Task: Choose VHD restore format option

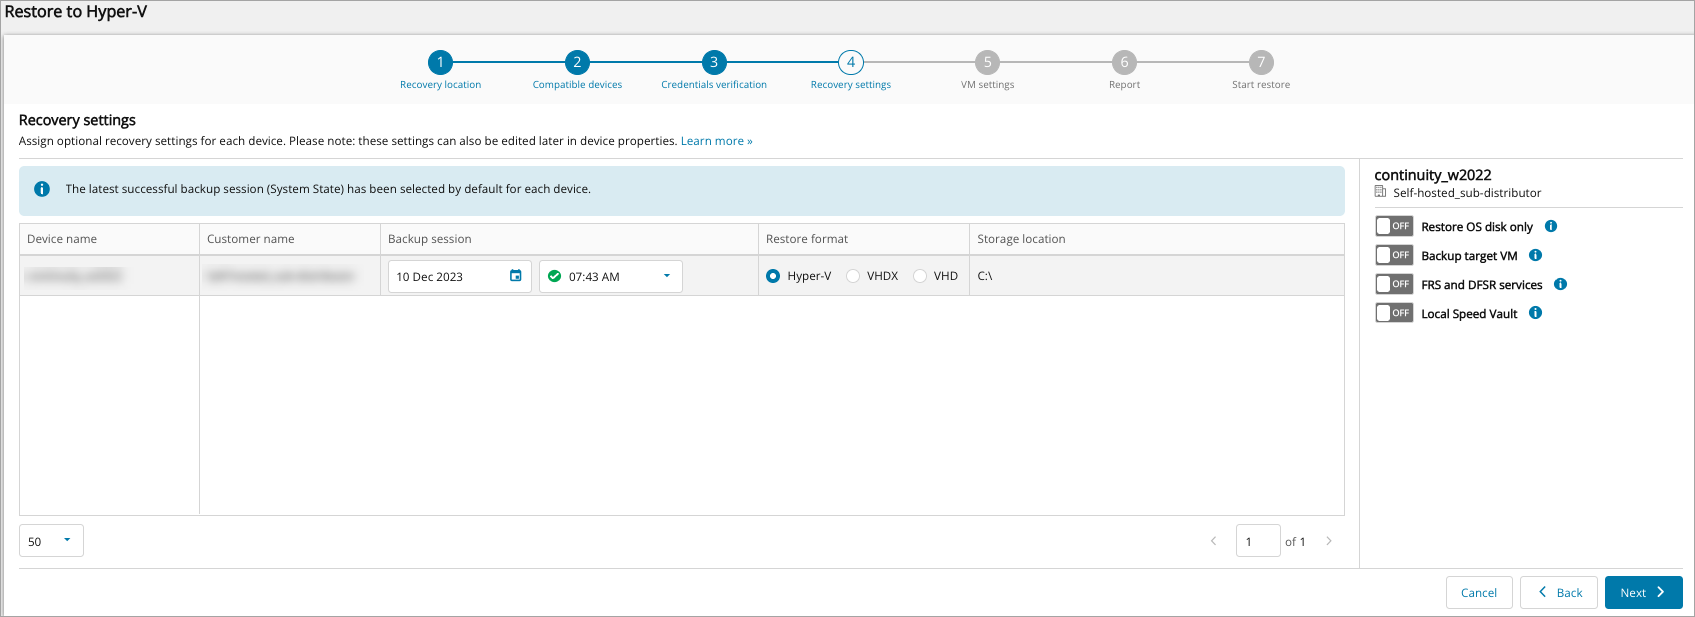Action: pos(920,276)
